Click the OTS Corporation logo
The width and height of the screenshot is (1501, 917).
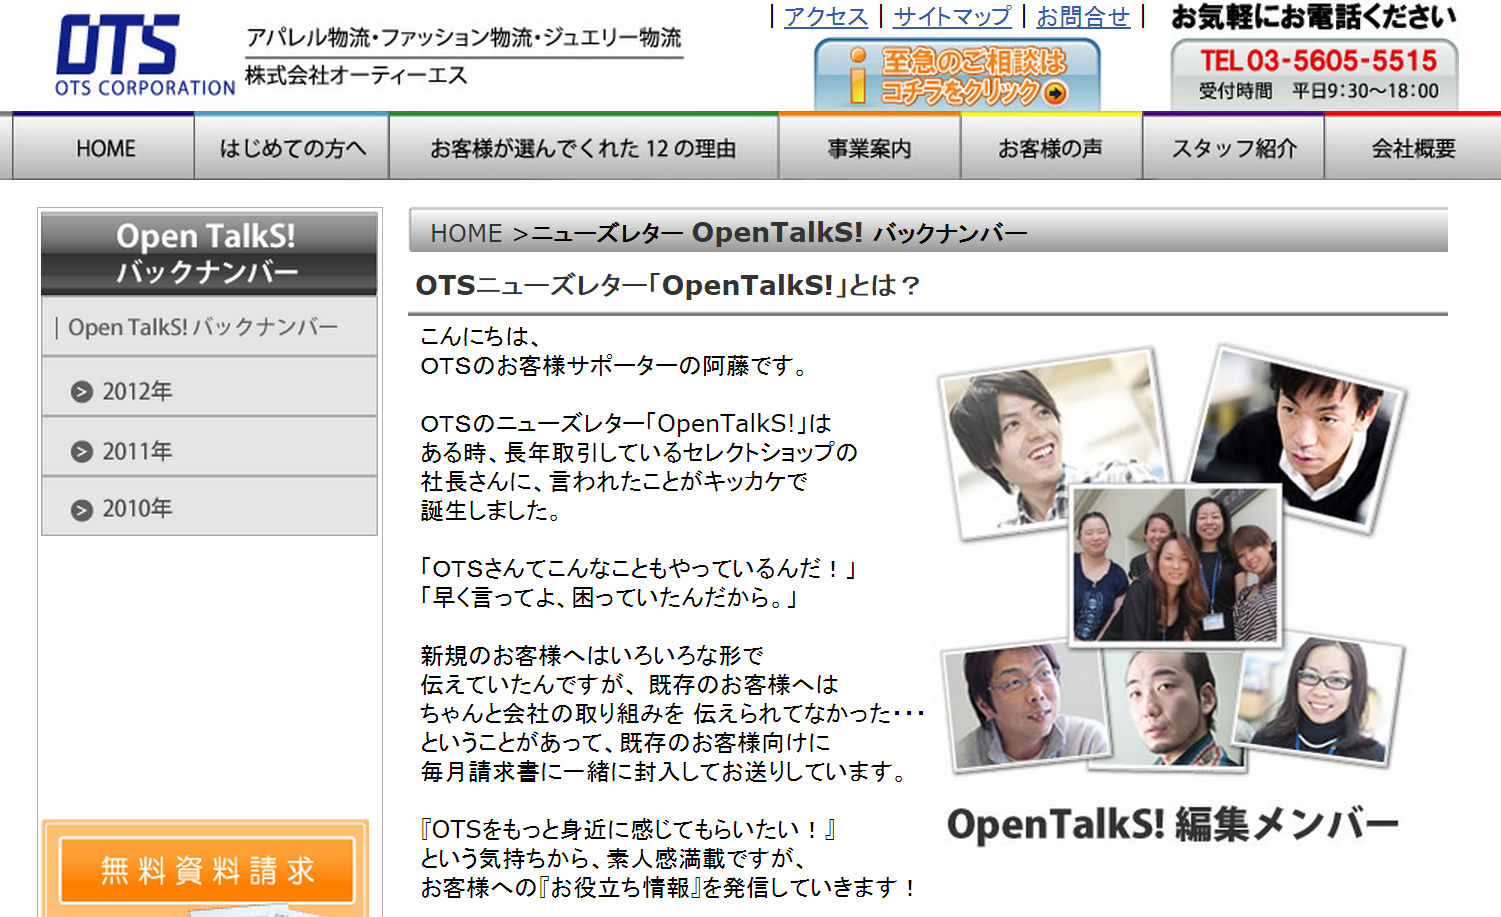[145, 55]
